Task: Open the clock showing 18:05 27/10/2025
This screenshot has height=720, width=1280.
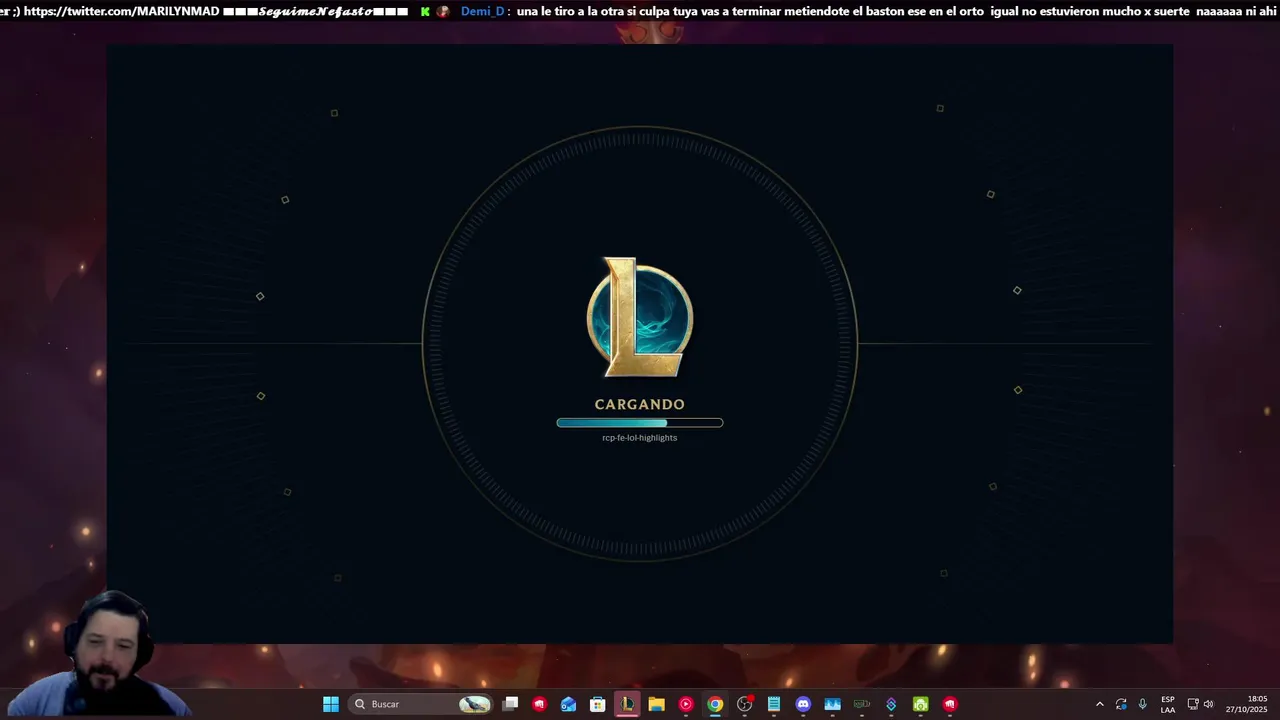Action: (1247, 704)
